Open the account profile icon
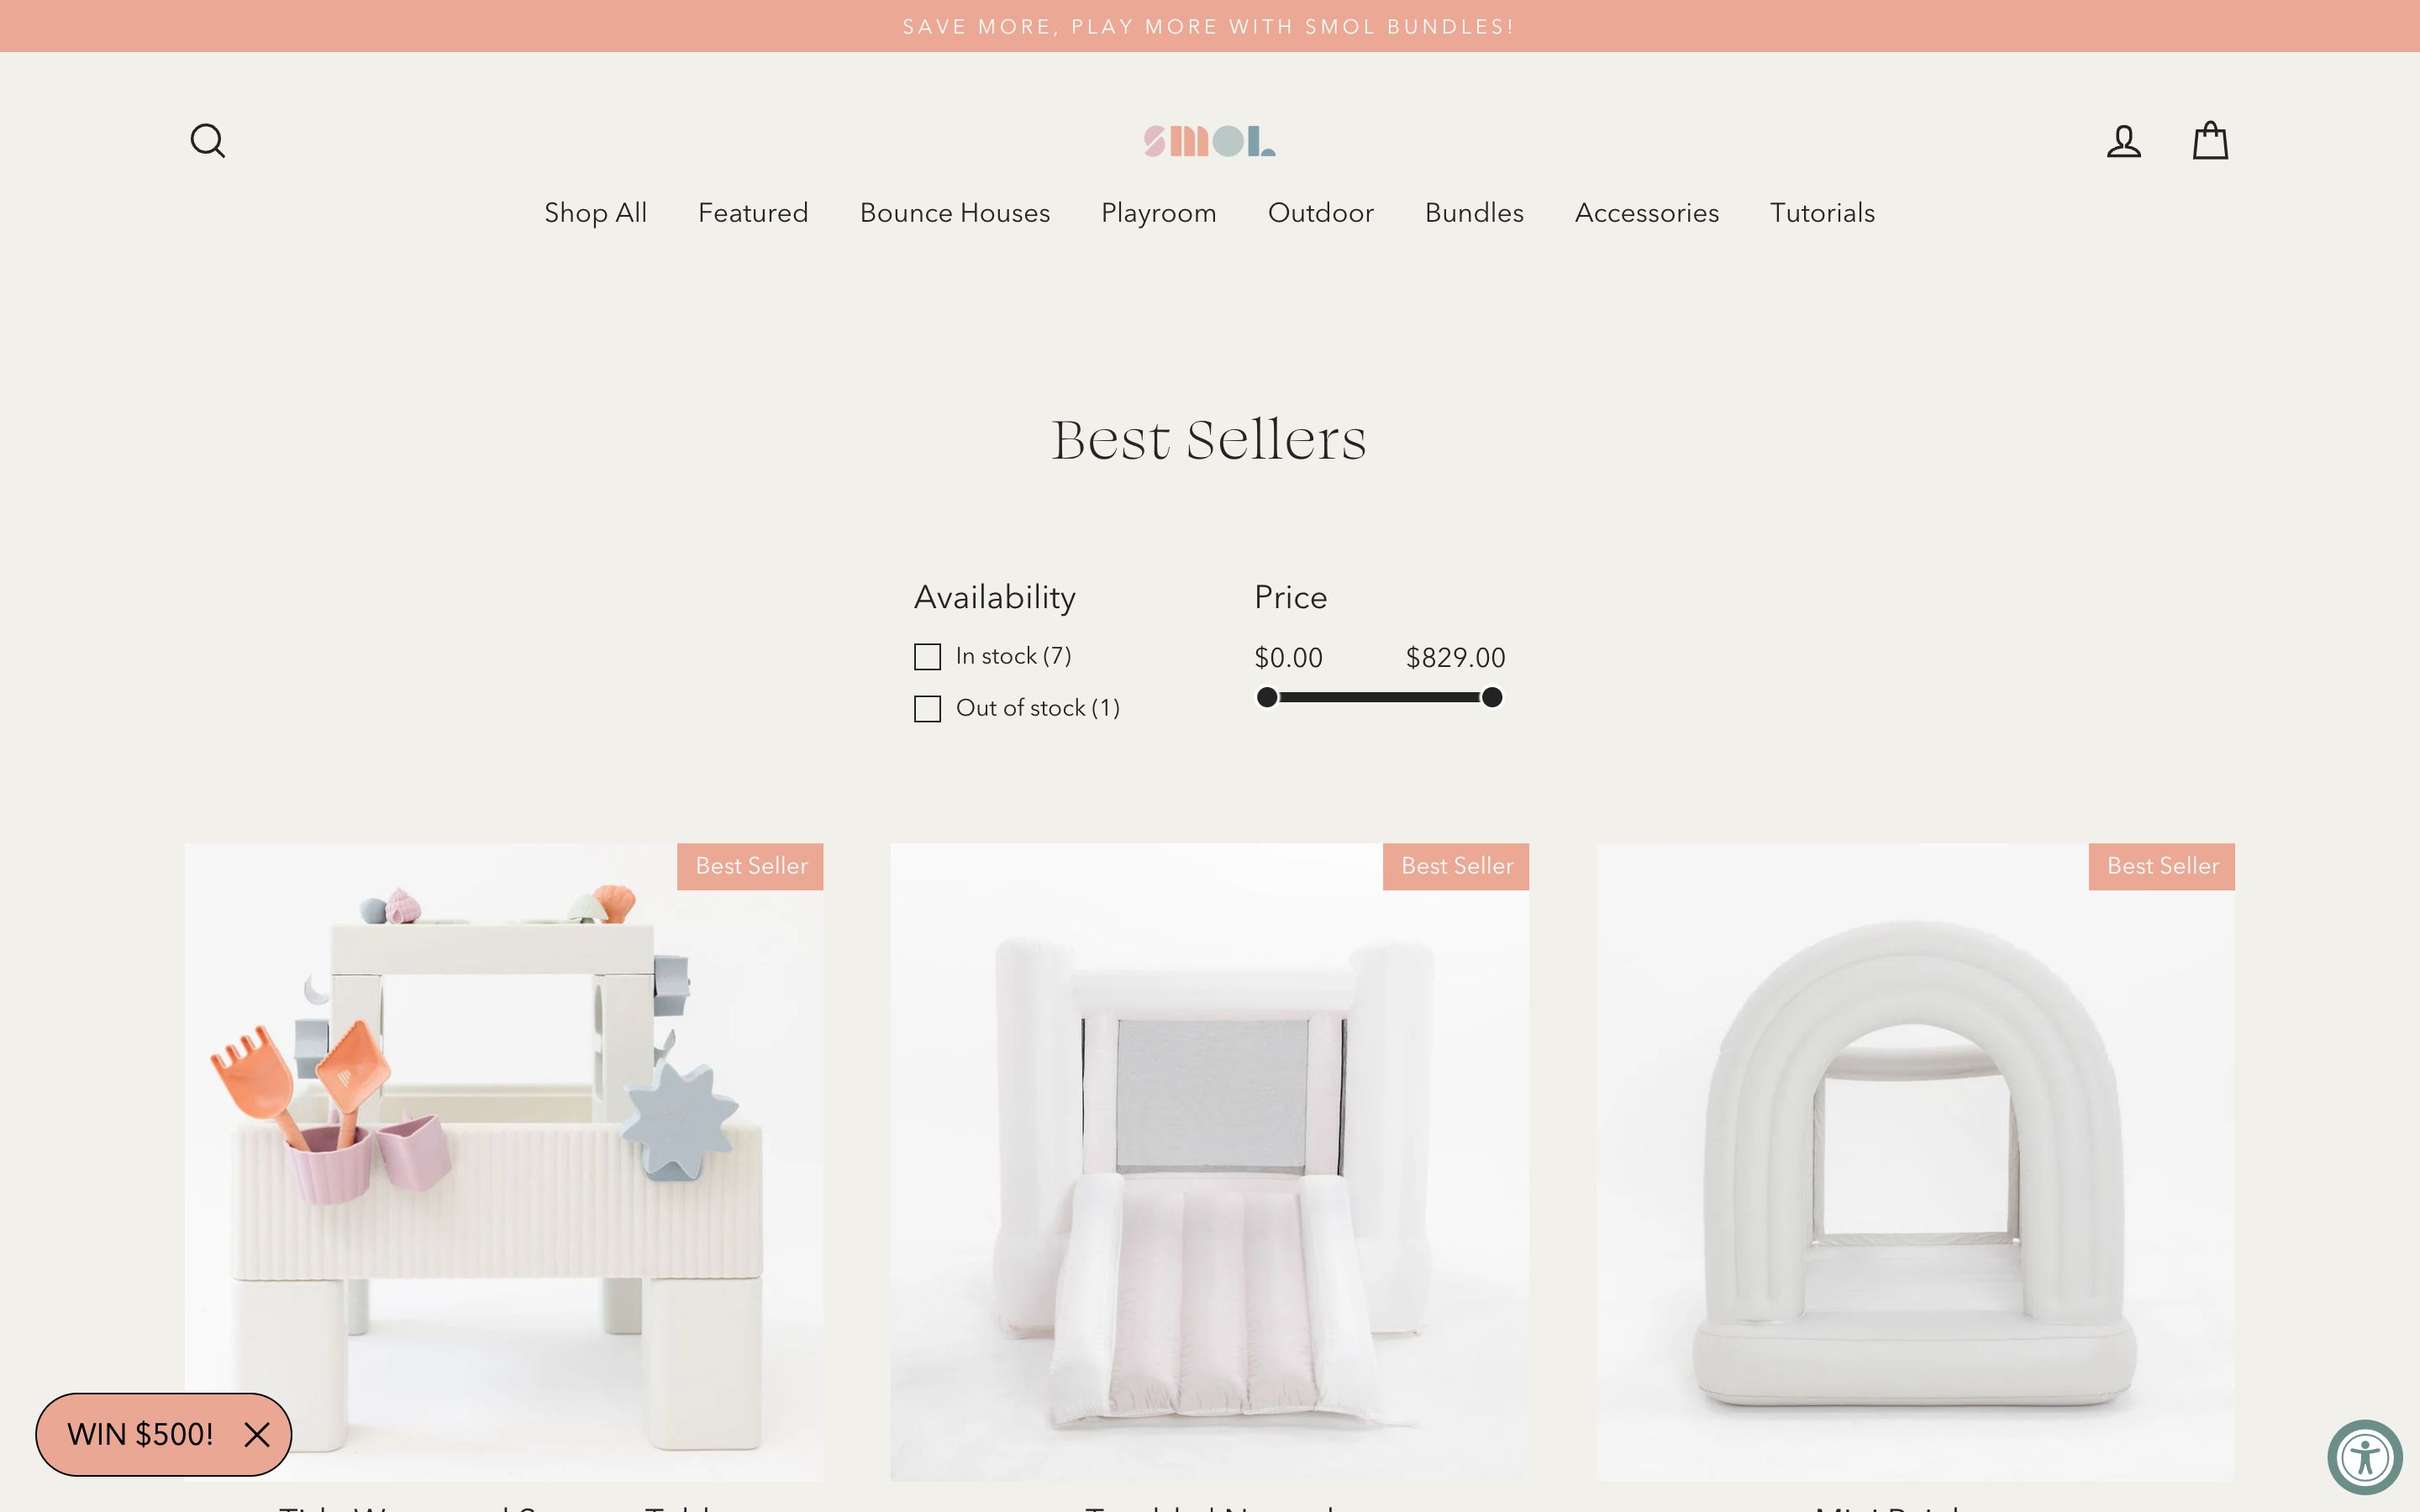 2123,141
